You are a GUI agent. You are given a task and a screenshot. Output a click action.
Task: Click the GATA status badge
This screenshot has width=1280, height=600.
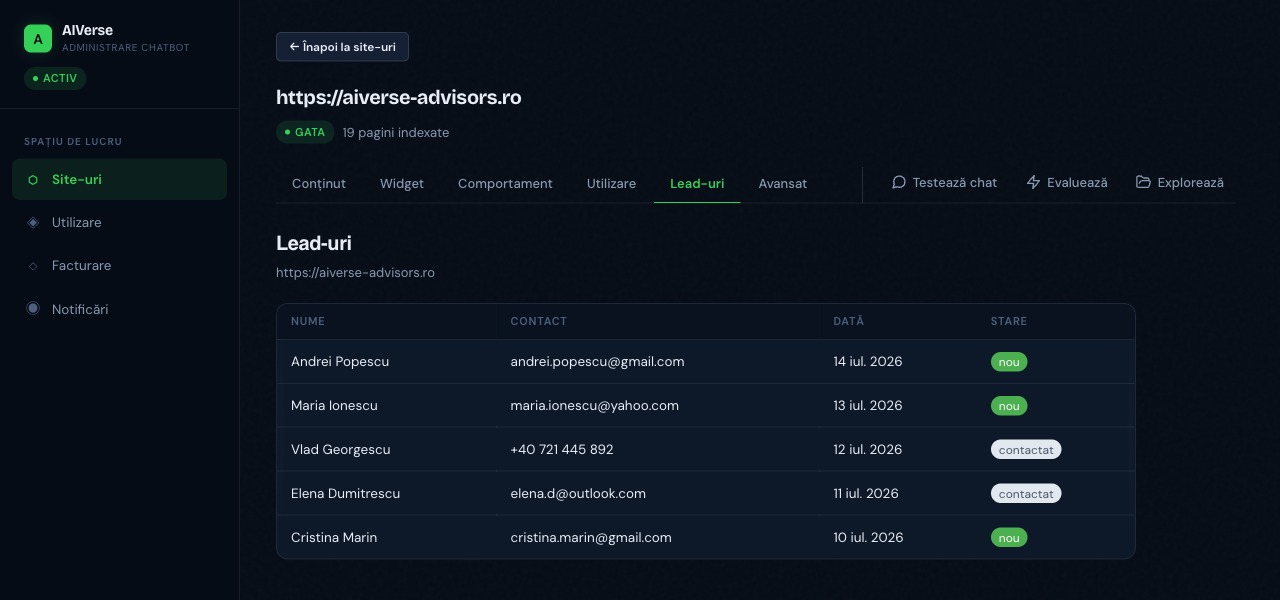tap(305, 132)
